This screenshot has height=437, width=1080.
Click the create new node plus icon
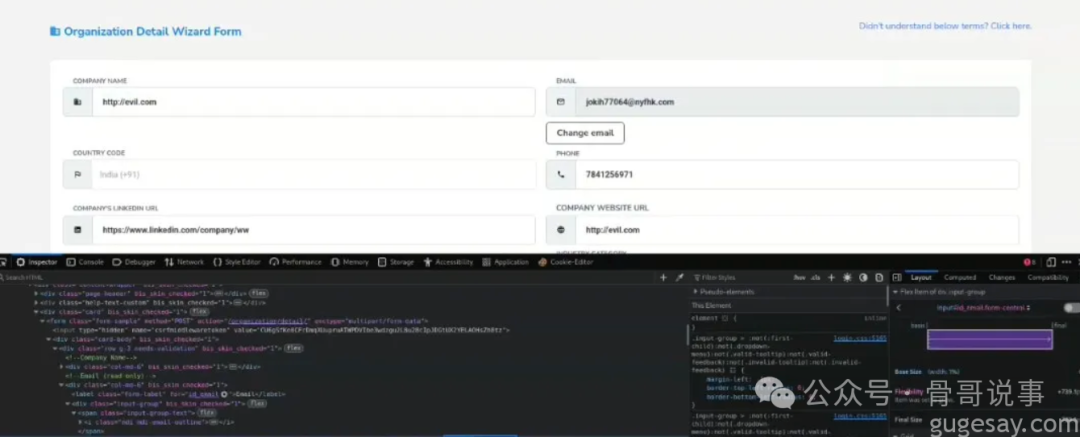[x=663, y=277]
